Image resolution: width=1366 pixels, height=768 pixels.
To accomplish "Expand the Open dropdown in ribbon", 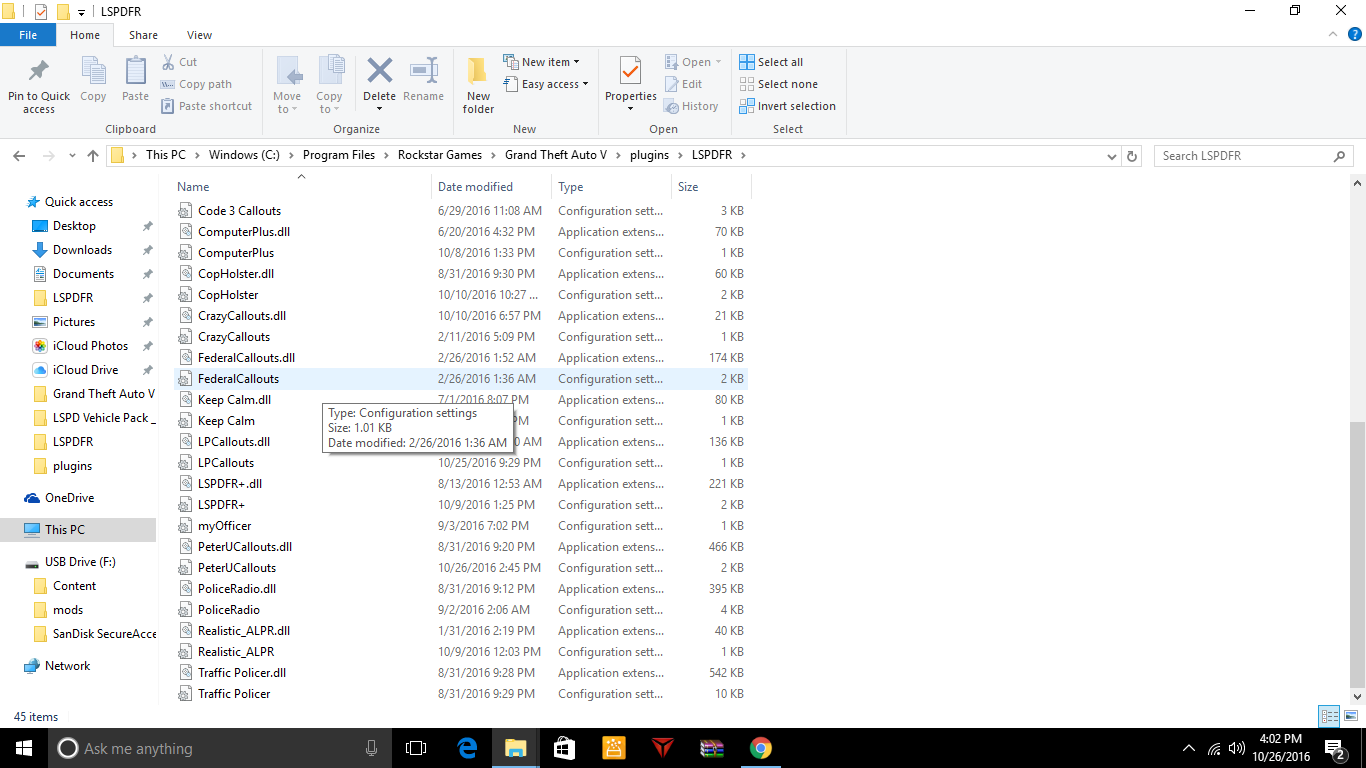I will click(x=693, y=62).
